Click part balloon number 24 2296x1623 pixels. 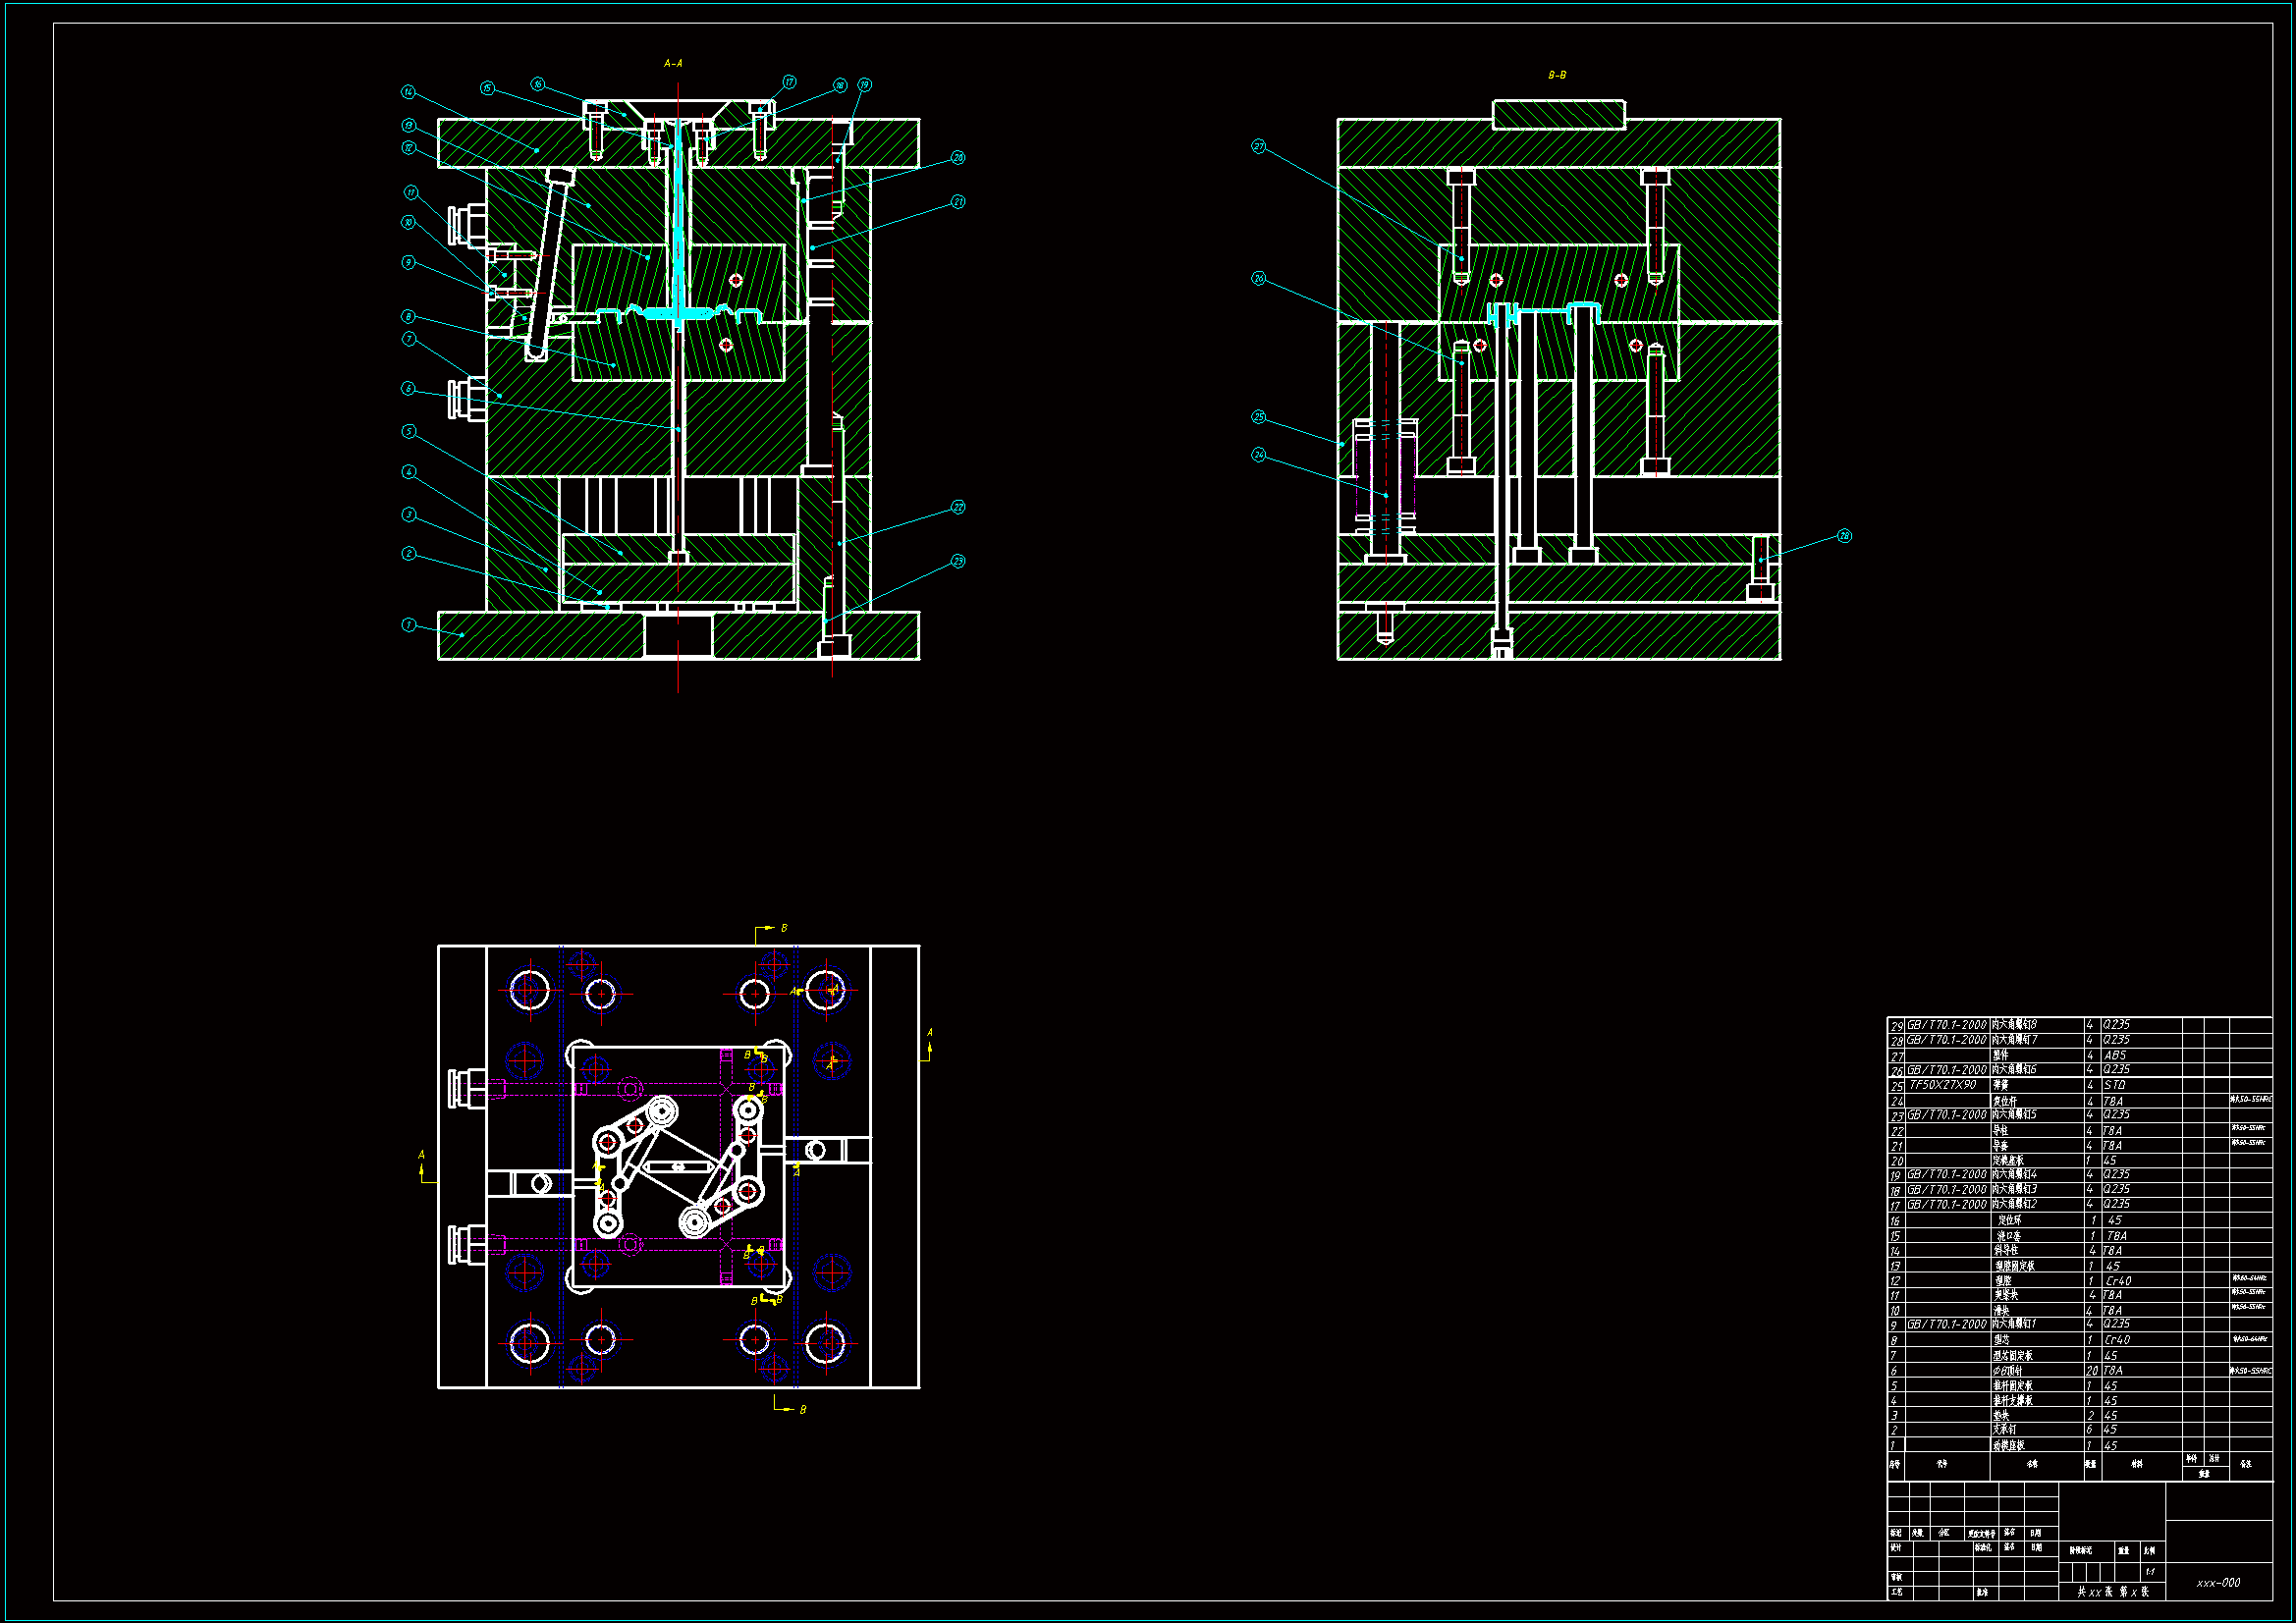(x=1259, y=455)
